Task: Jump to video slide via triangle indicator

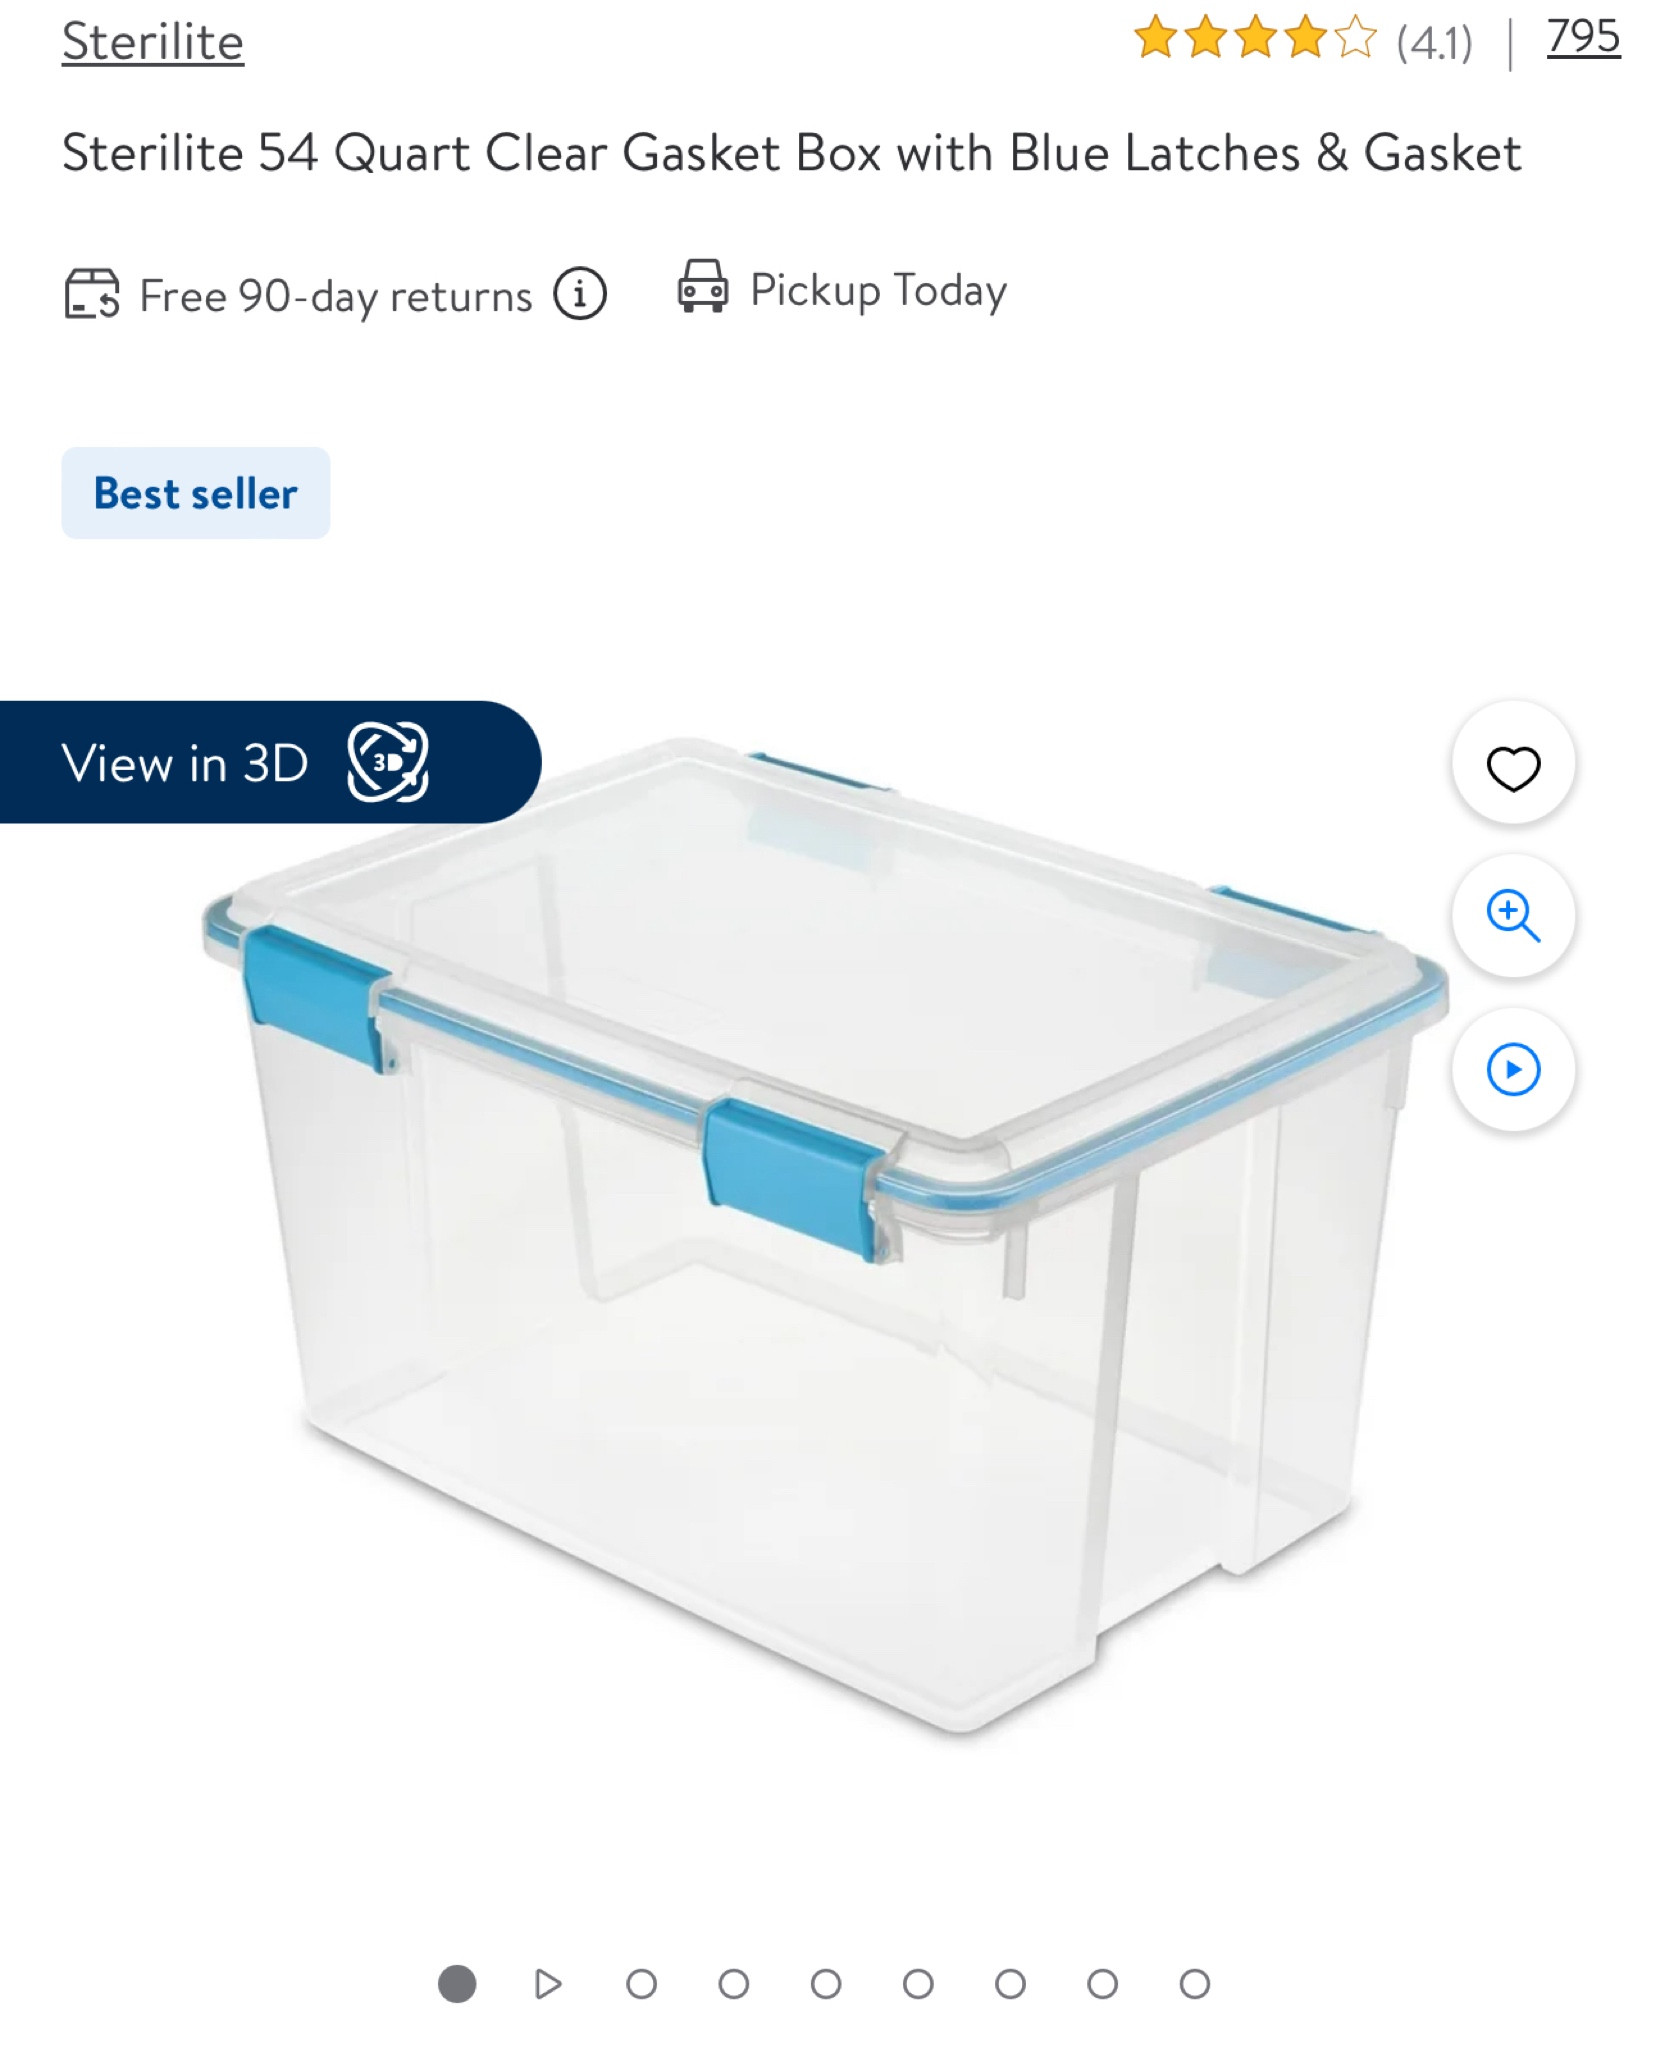Action: point(548,1984)
